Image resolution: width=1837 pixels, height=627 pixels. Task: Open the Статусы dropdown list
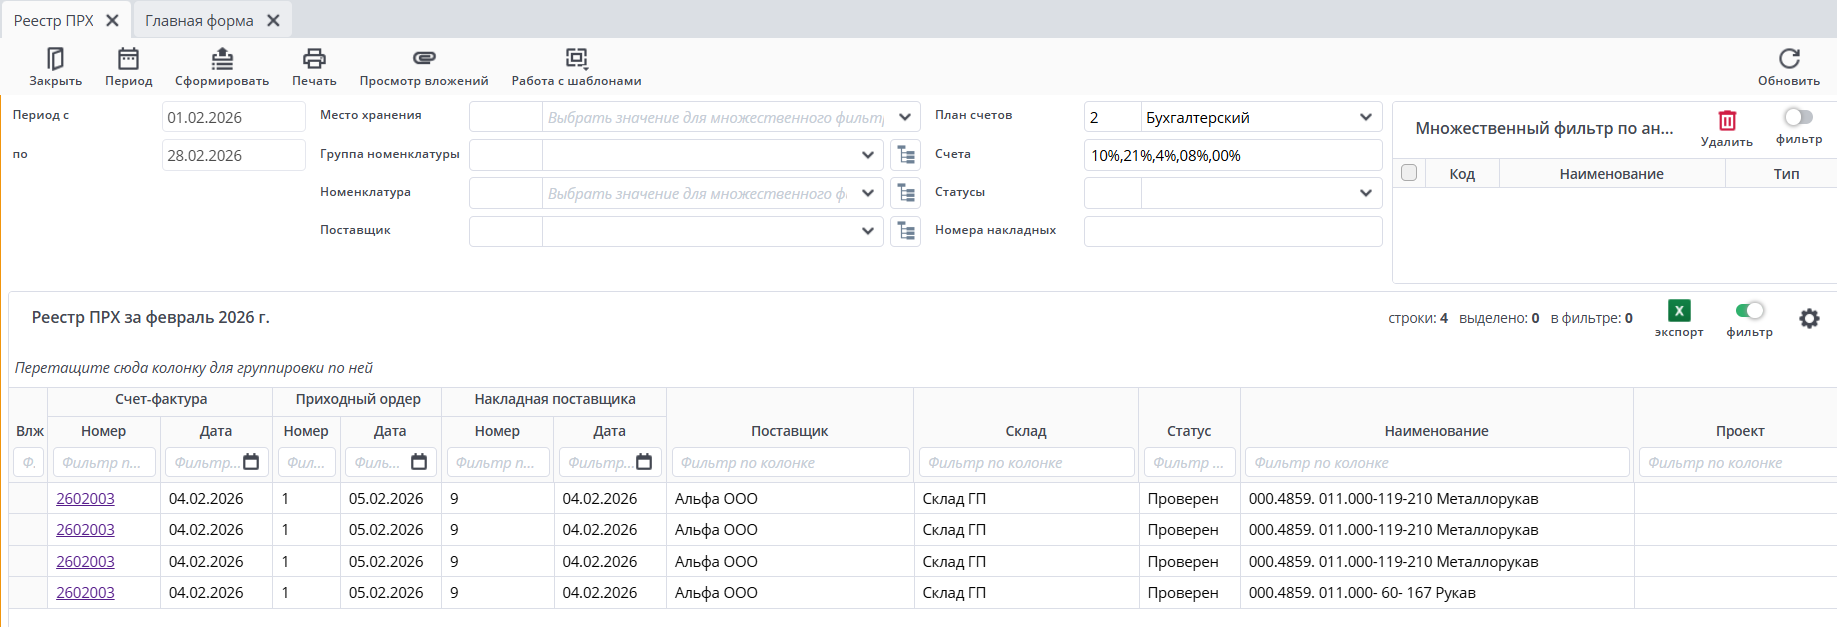click(1365, 193)
